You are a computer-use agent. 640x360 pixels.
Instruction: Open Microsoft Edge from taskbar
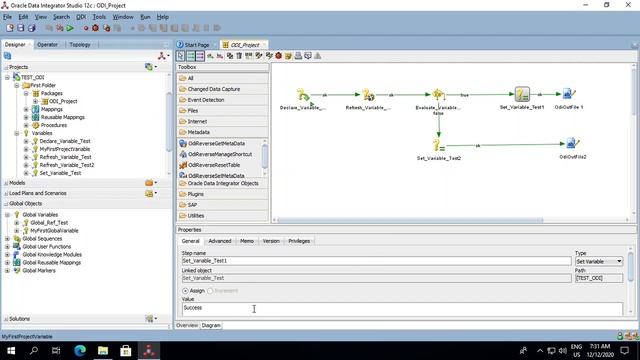tap(80, 351)
